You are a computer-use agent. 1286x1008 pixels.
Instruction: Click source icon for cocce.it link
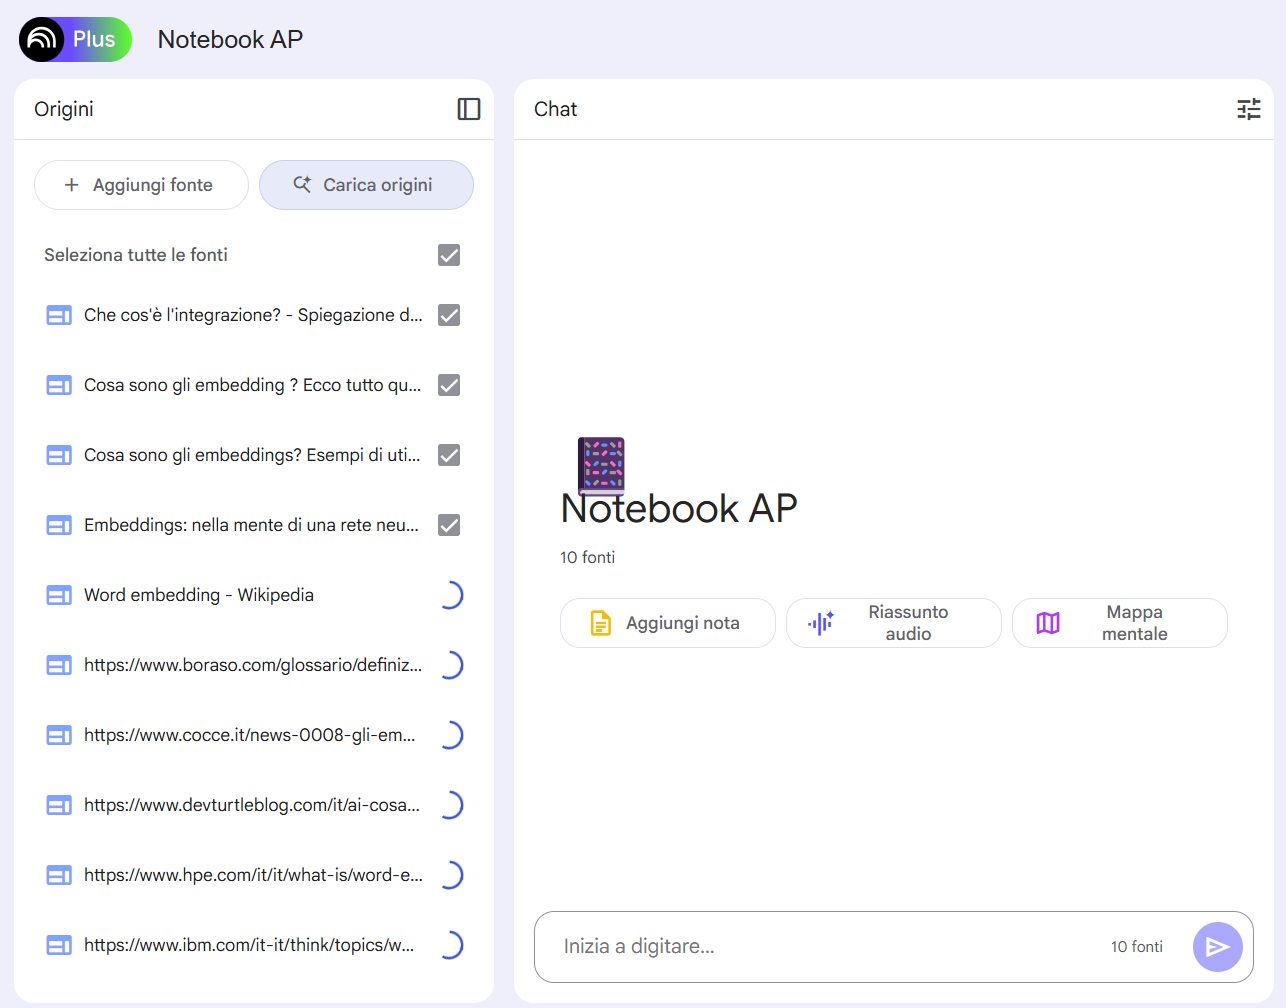coord(59,735)
